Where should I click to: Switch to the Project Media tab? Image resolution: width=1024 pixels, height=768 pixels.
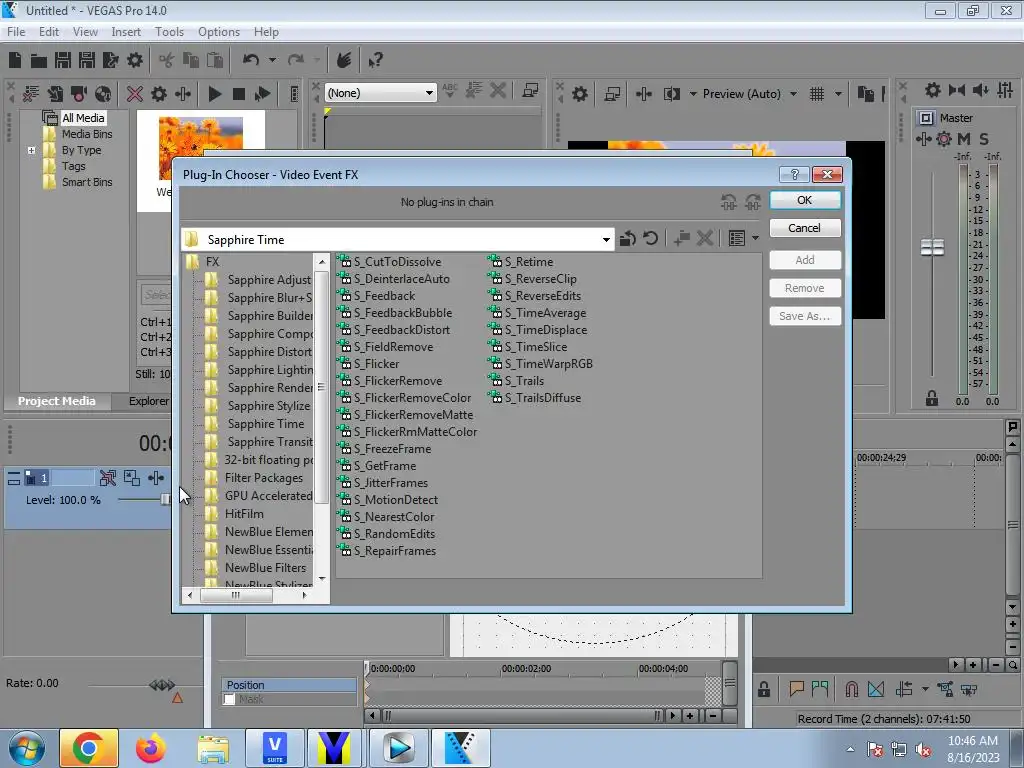click(x=56, y=401)
